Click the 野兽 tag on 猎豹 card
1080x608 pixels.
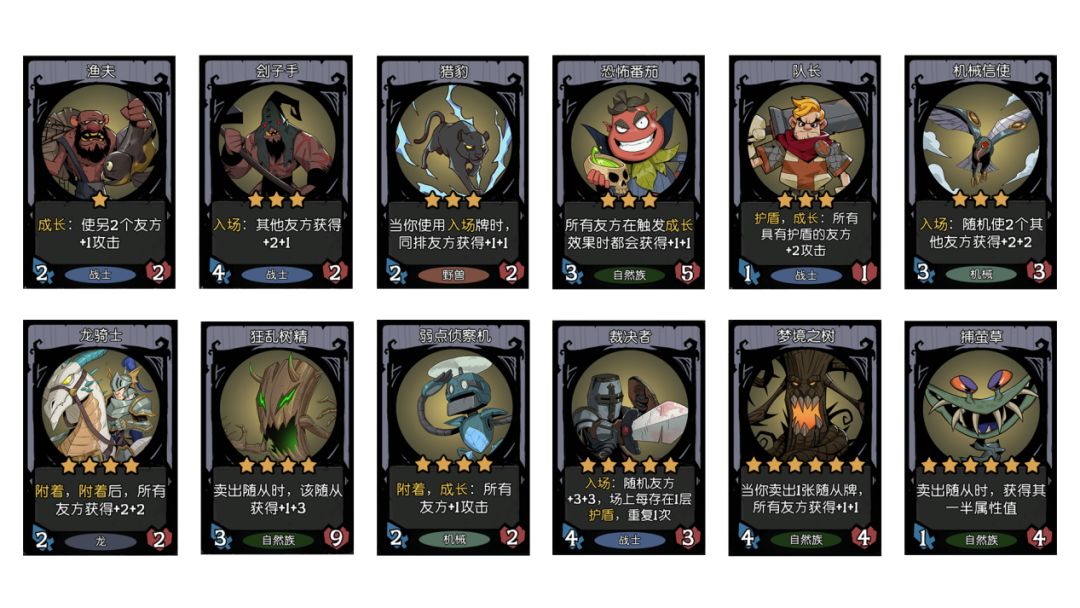(x=453, y=275)
